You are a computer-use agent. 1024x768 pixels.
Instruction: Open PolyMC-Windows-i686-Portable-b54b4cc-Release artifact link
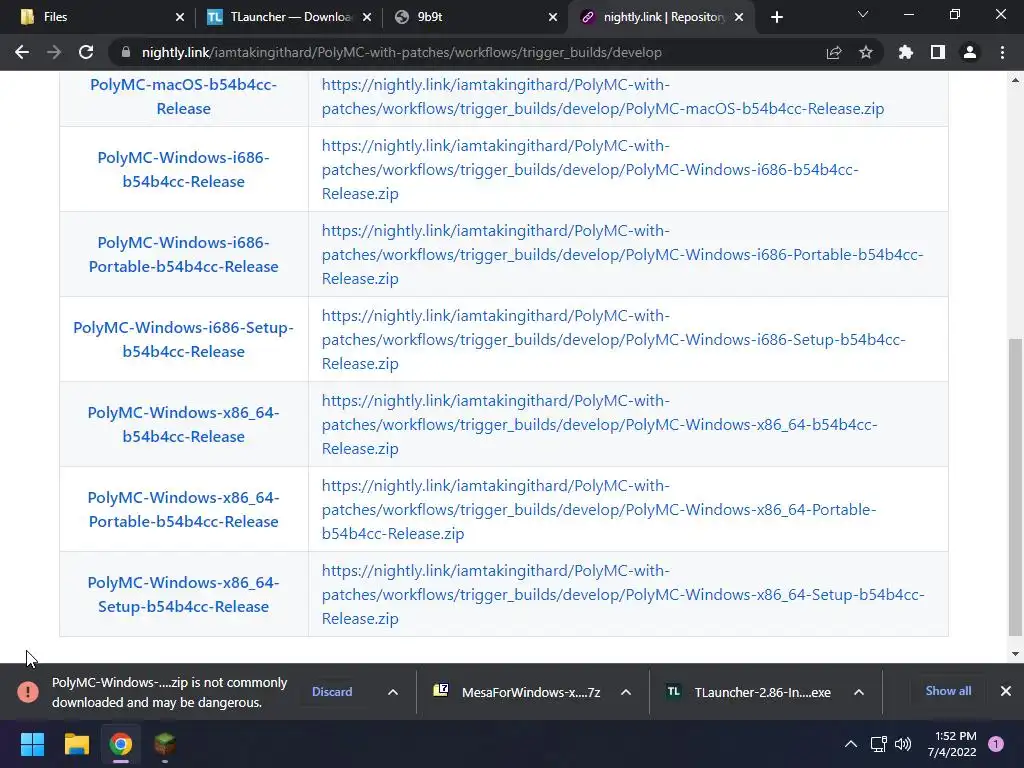[x=184, y=255]
